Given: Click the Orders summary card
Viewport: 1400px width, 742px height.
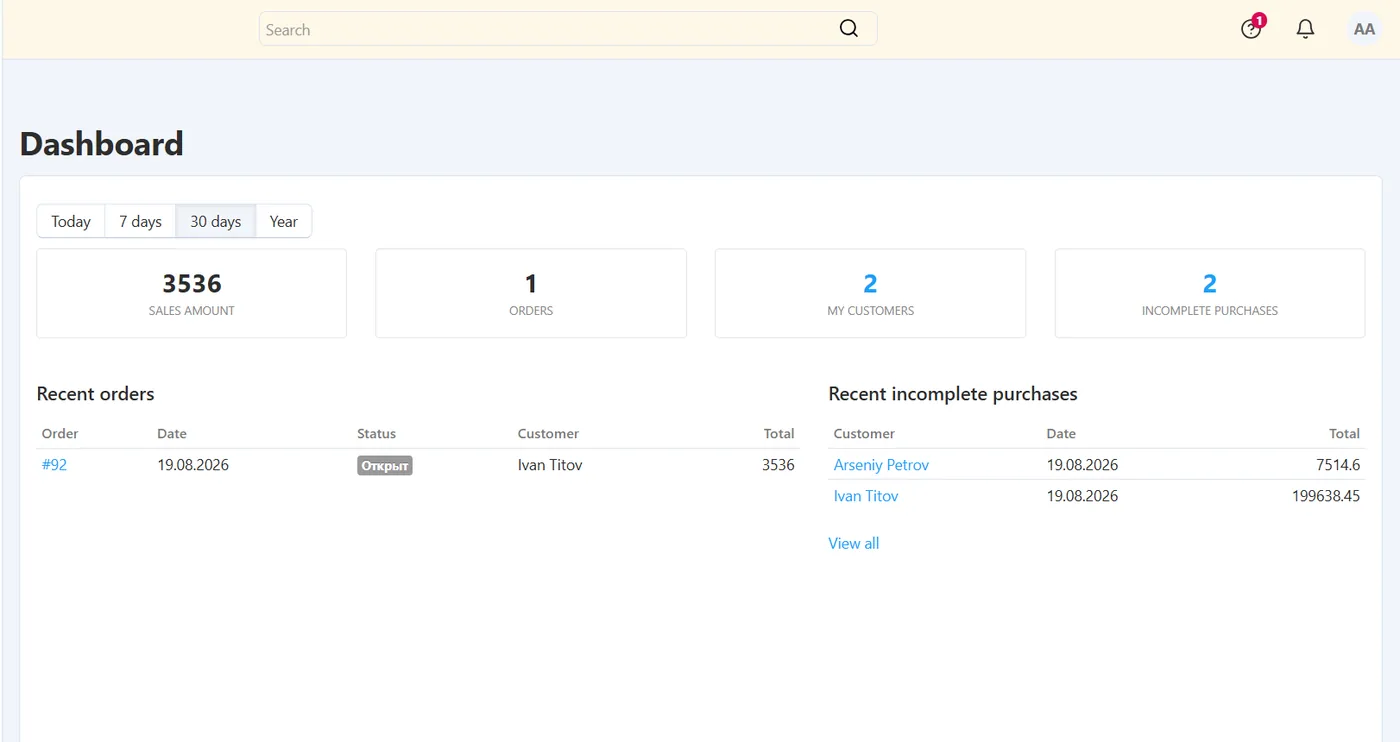Looking at the screenshot, I should (x=531, y=293).
